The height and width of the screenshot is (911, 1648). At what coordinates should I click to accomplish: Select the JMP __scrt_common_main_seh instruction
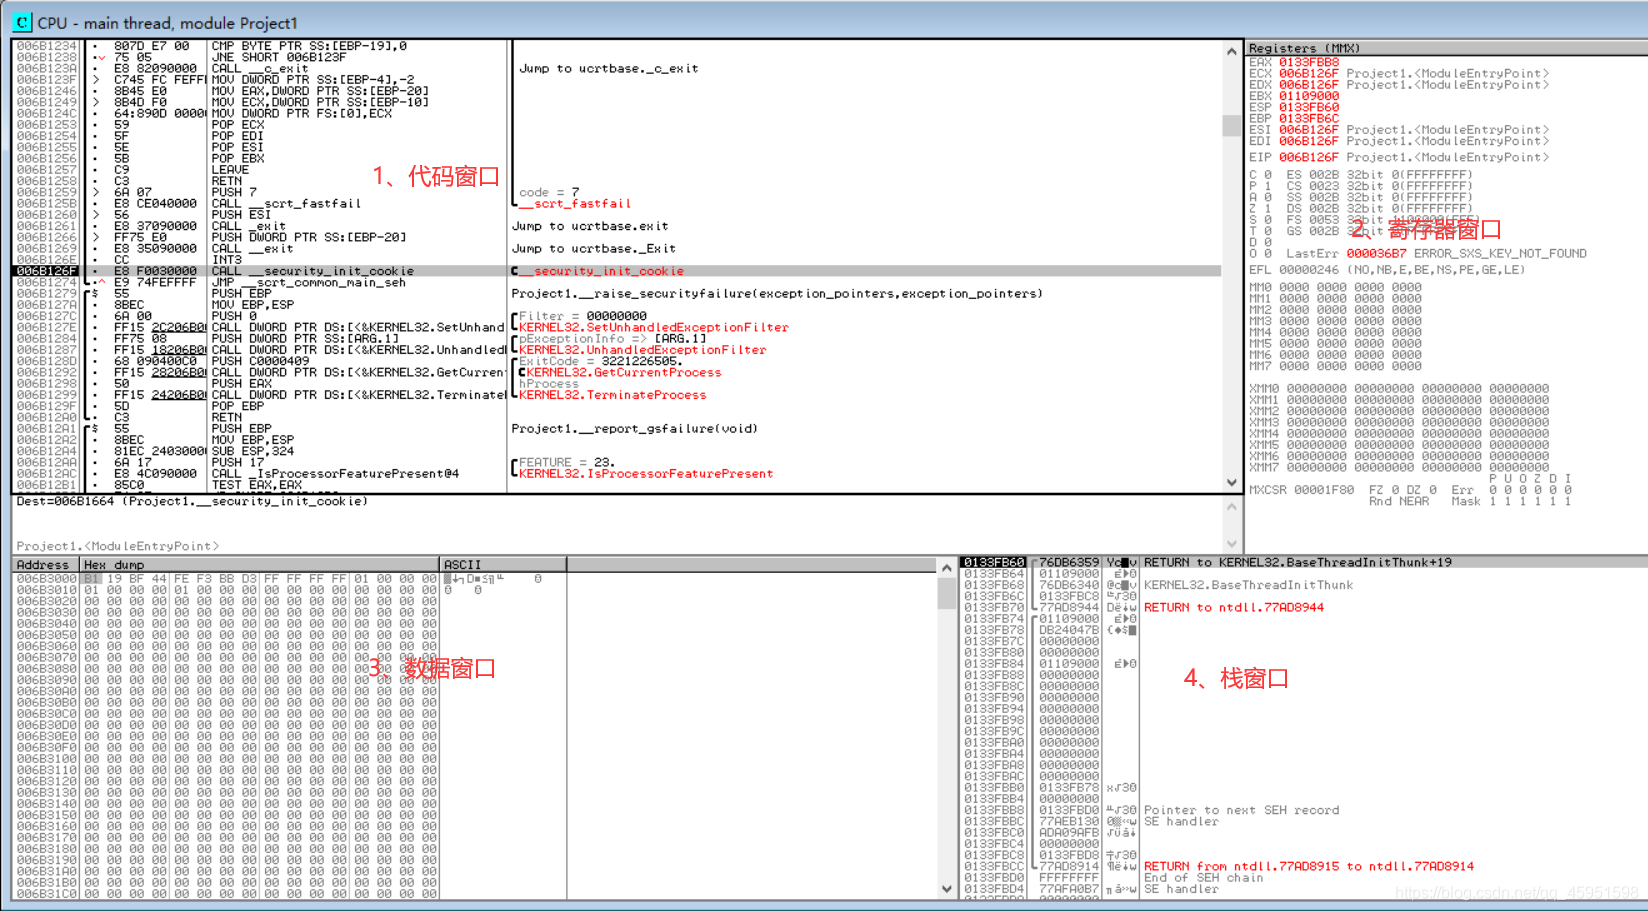click(x=309, y=282)
